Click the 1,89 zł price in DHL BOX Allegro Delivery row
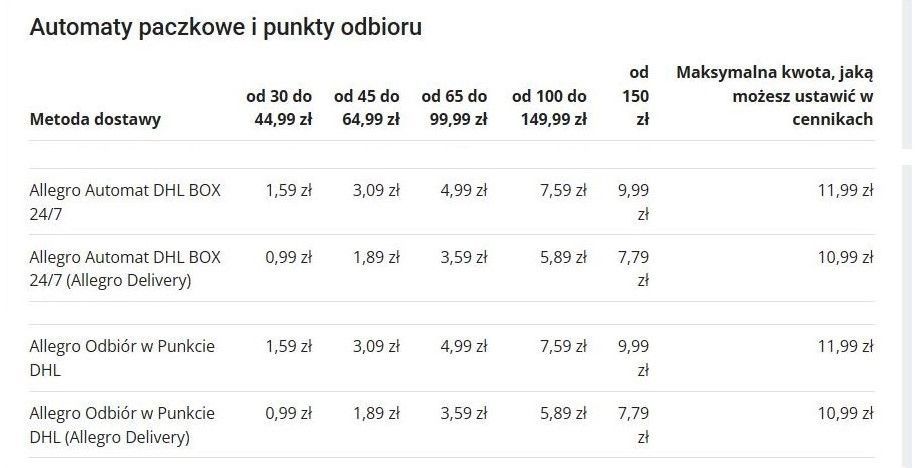 click(377, 257)
